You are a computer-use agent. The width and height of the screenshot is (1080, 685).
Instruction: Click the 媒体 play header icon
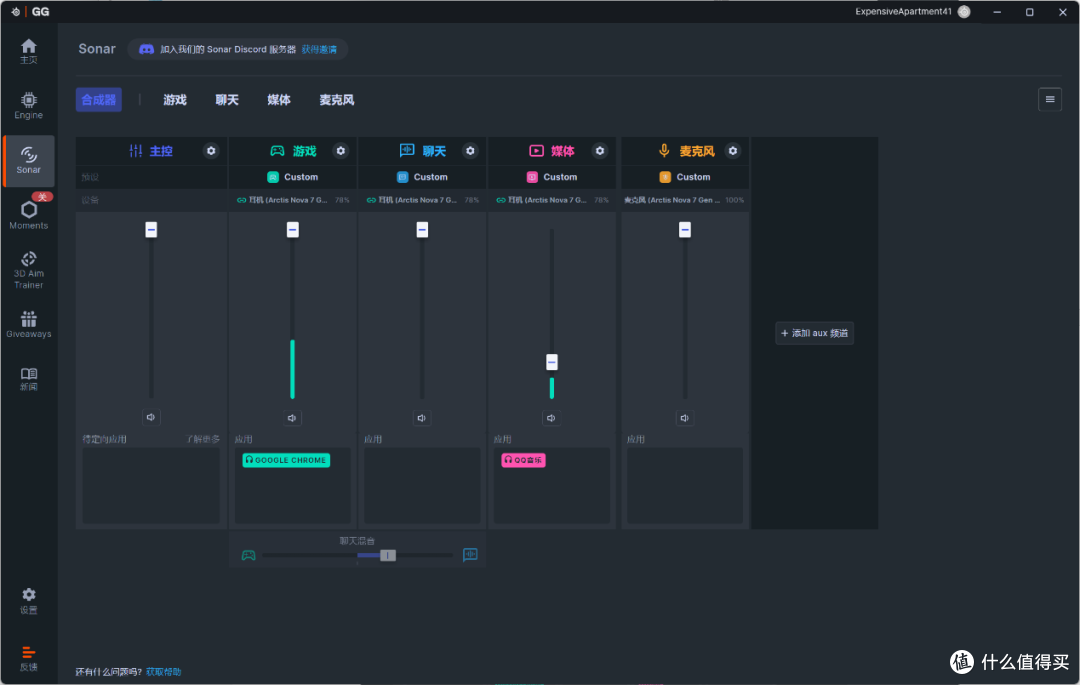point(536,151)
